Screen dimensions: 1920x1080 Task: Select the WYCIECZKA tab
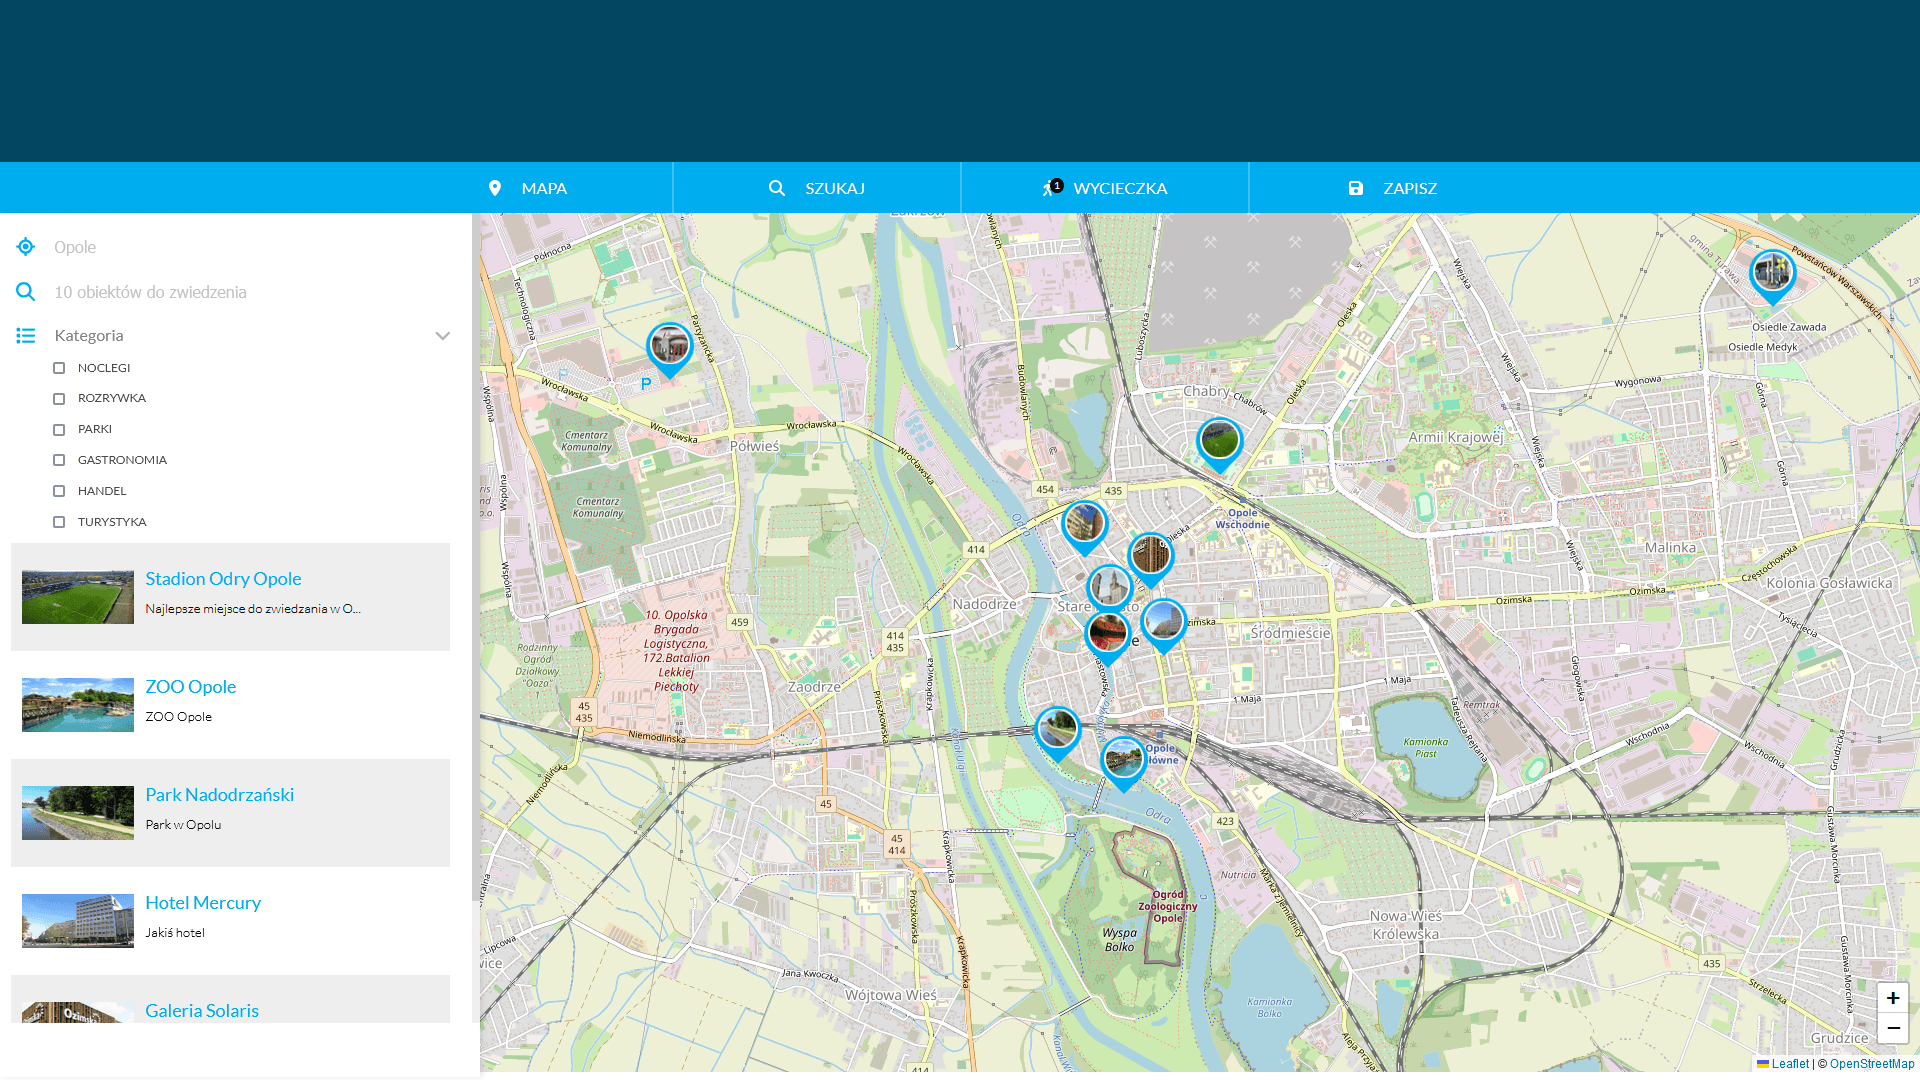[x=1105, y=187]
